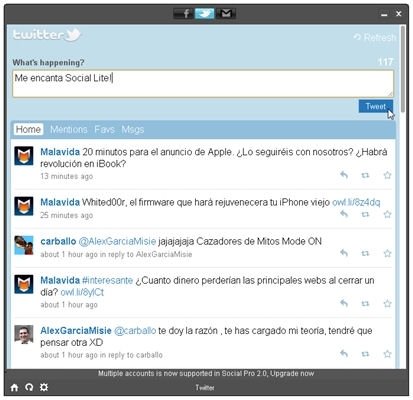This screenshot has width=413, height=400.
Task: Retweet carballo's Cazadores de Mitos tweet
Action: coord(365,254)
